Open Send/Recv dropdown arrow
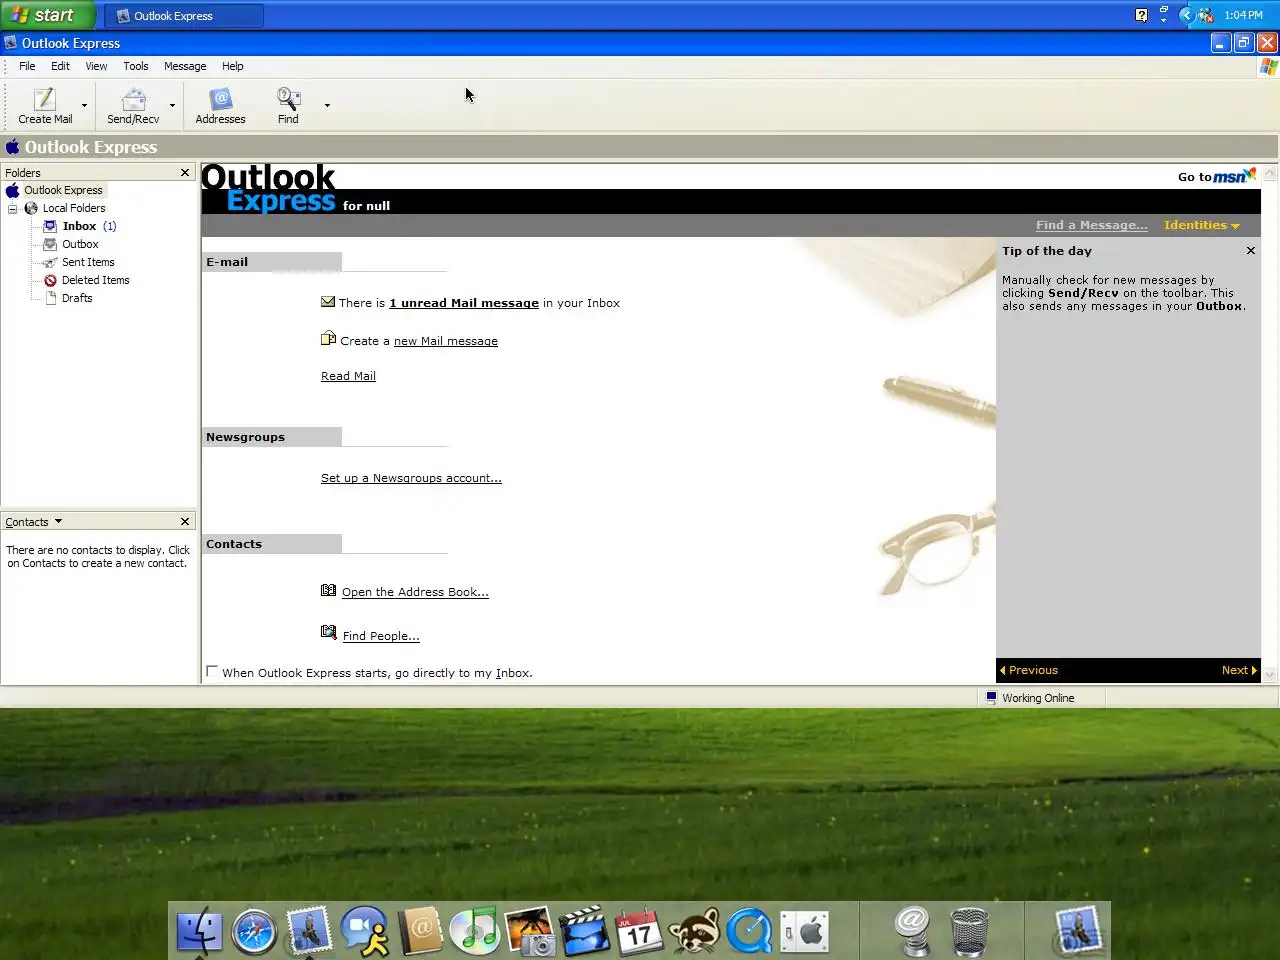The height and width of the screenshot is (960, 1280). [x=172, y=105]
